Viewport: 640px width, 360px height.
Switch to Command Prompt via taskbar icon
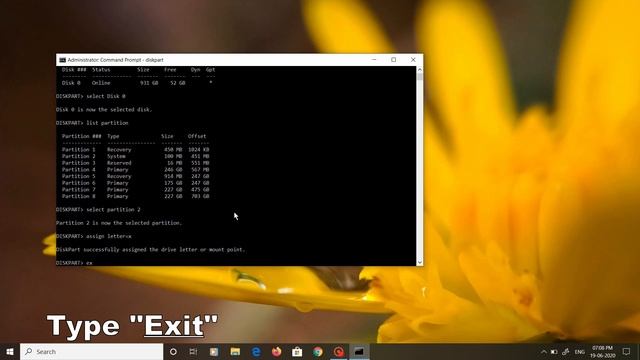(x=359, y=351)
